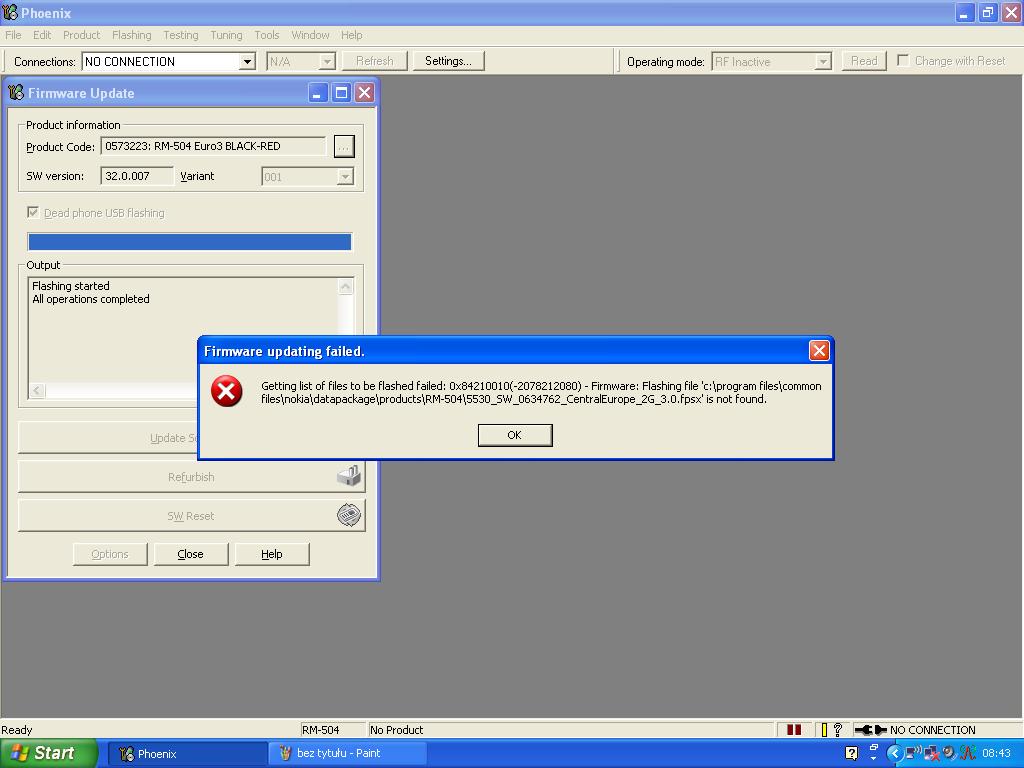Click the wireless network tray icon
The image size is (1024, 768).
pos(913,753)
